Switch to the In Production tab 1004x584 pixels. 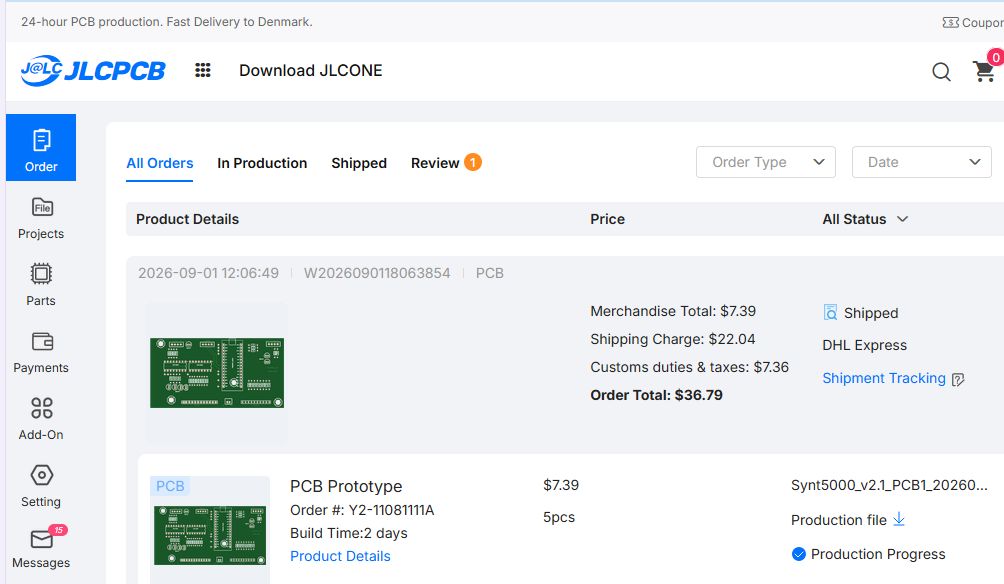262,163
